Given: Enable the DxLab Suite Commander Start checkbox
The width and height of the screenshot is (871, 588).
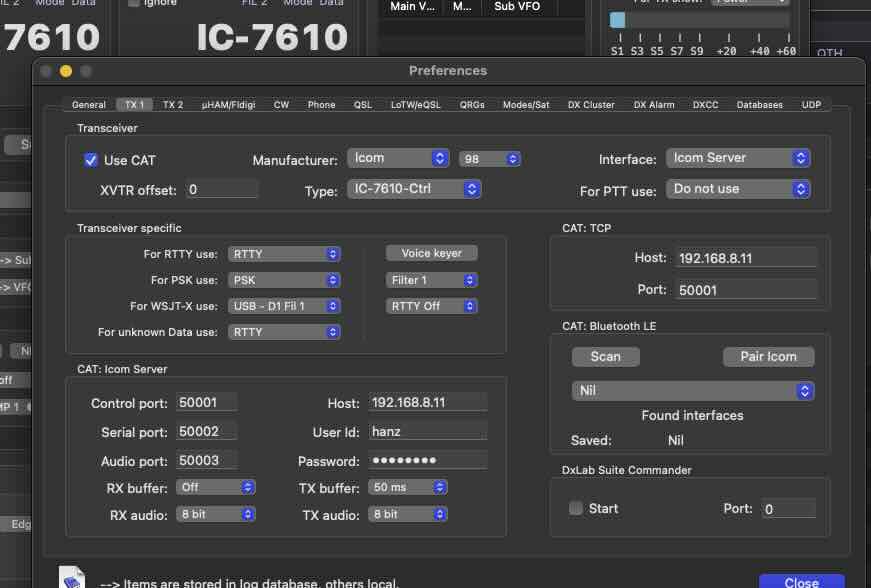Looking at the screenshot, I should 576,508.
